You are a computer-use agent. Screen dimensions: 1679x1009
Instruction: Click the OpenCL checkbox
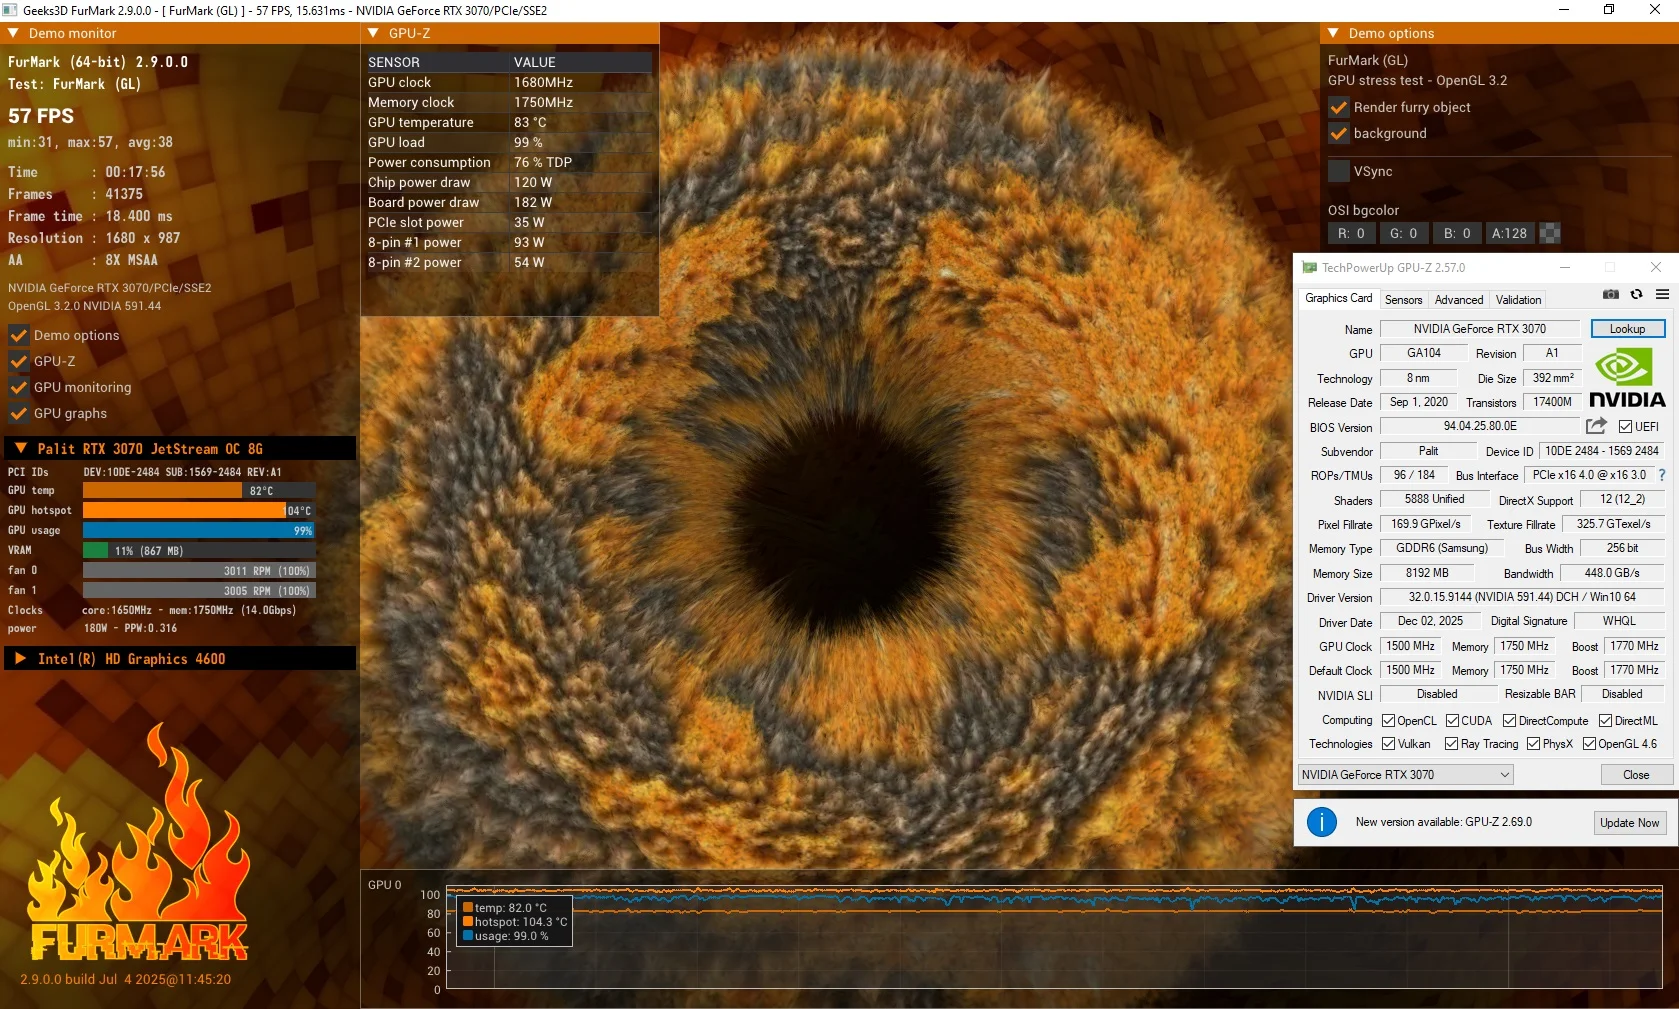1388,721
